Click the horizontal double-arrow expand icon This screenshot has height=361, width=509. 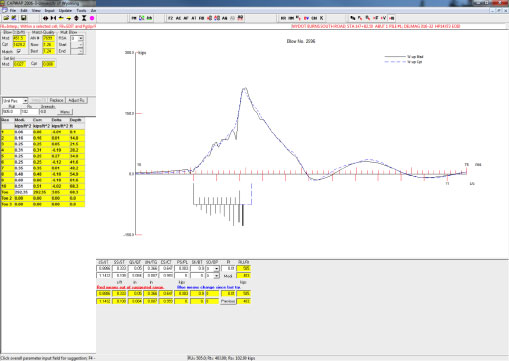[46, 18]
